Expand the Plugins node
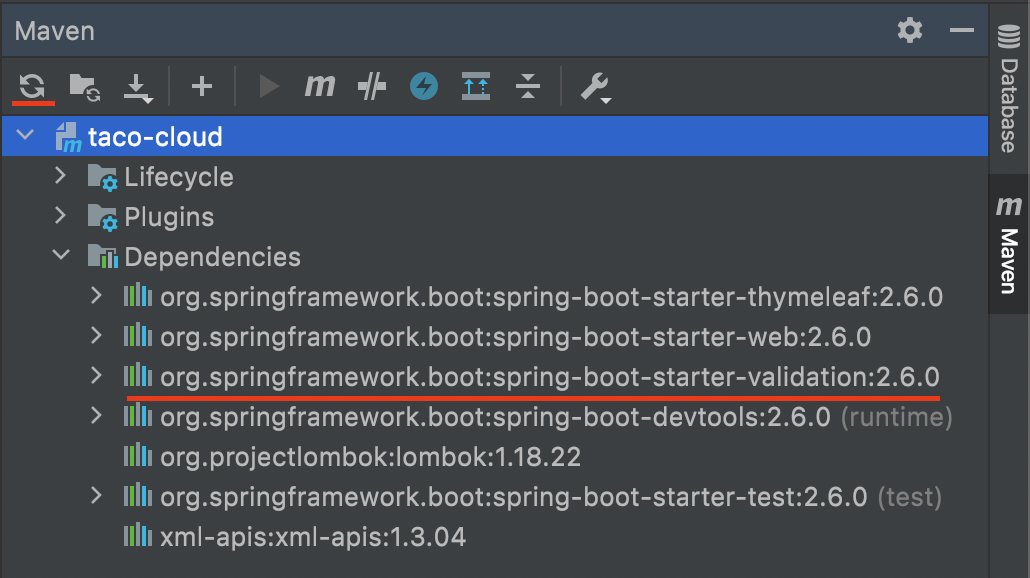Screen dimensions: 1030x578 (x=60, y=216)
